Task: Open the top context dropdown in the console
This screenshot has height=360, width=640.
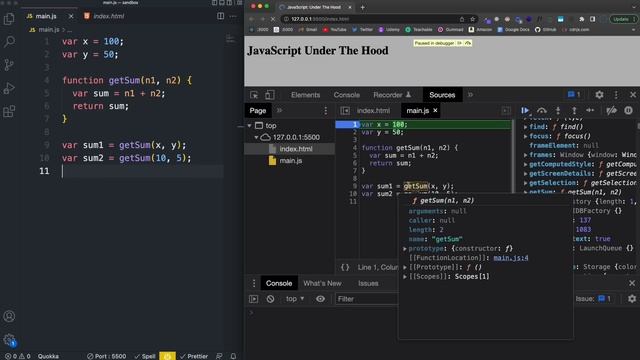Action: (x=295, y=299)
